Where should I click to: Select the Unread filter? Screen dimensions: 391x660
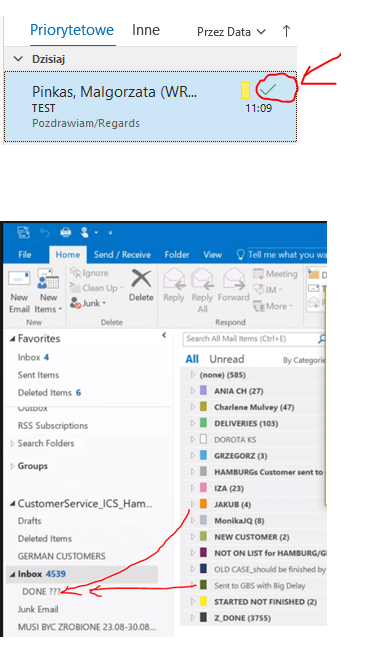(x=227, y=359)
